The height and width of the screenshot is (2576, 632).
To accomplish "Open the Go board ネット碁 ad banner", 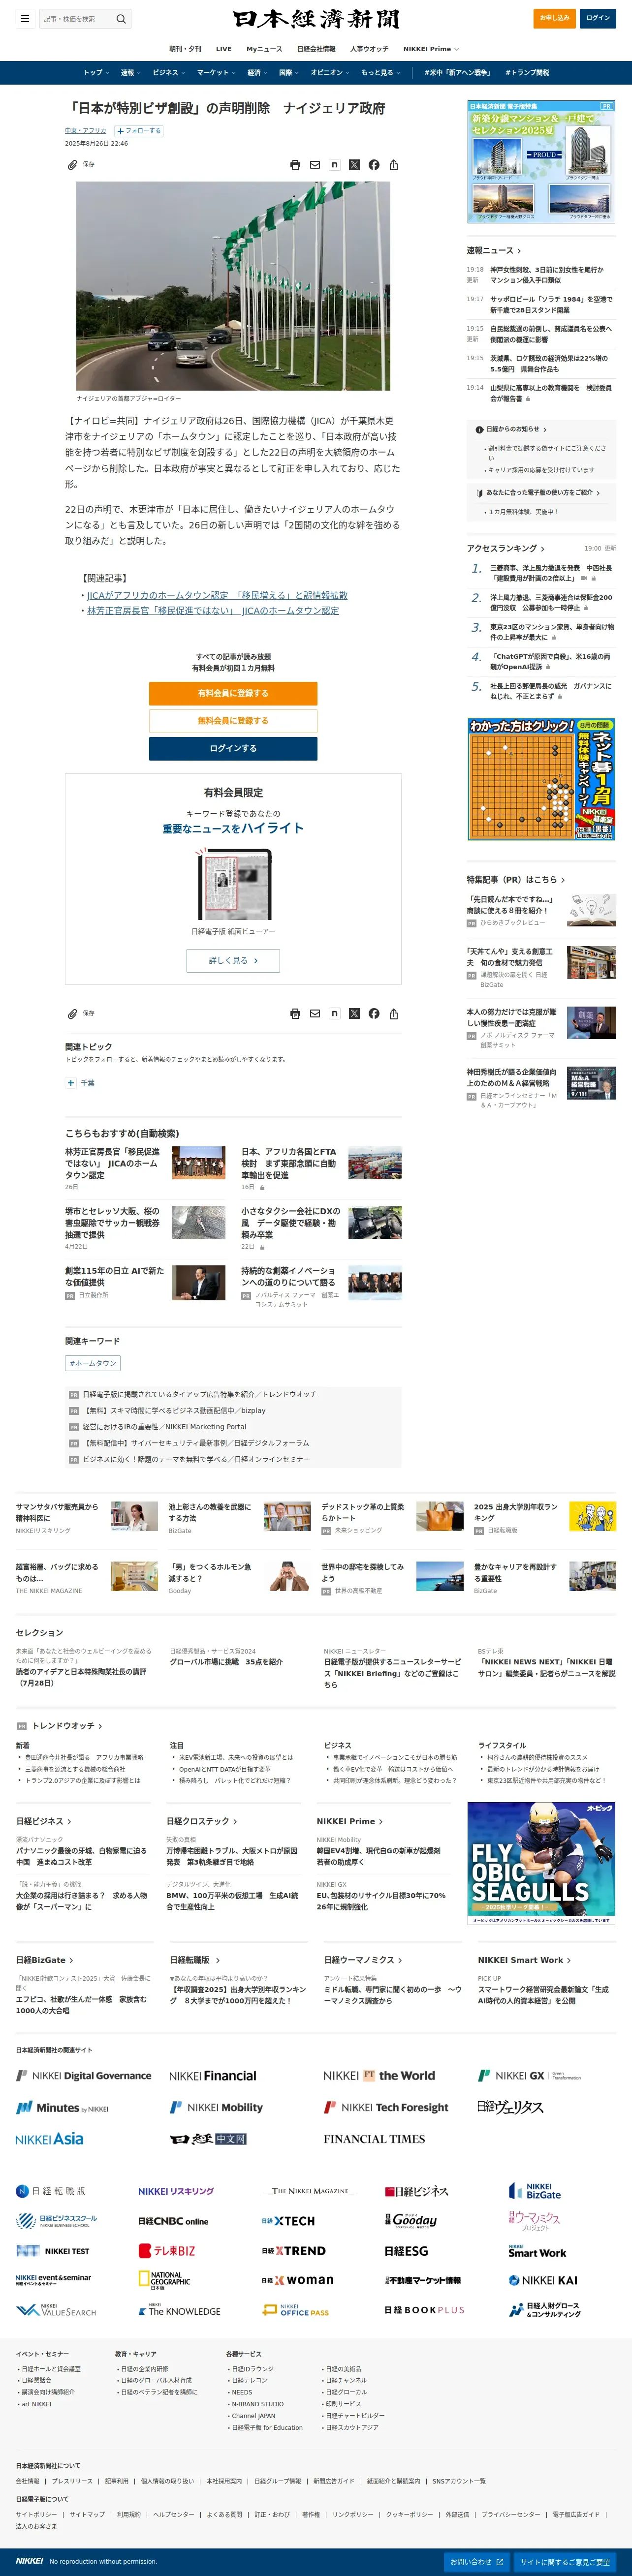I will (541, 779).
